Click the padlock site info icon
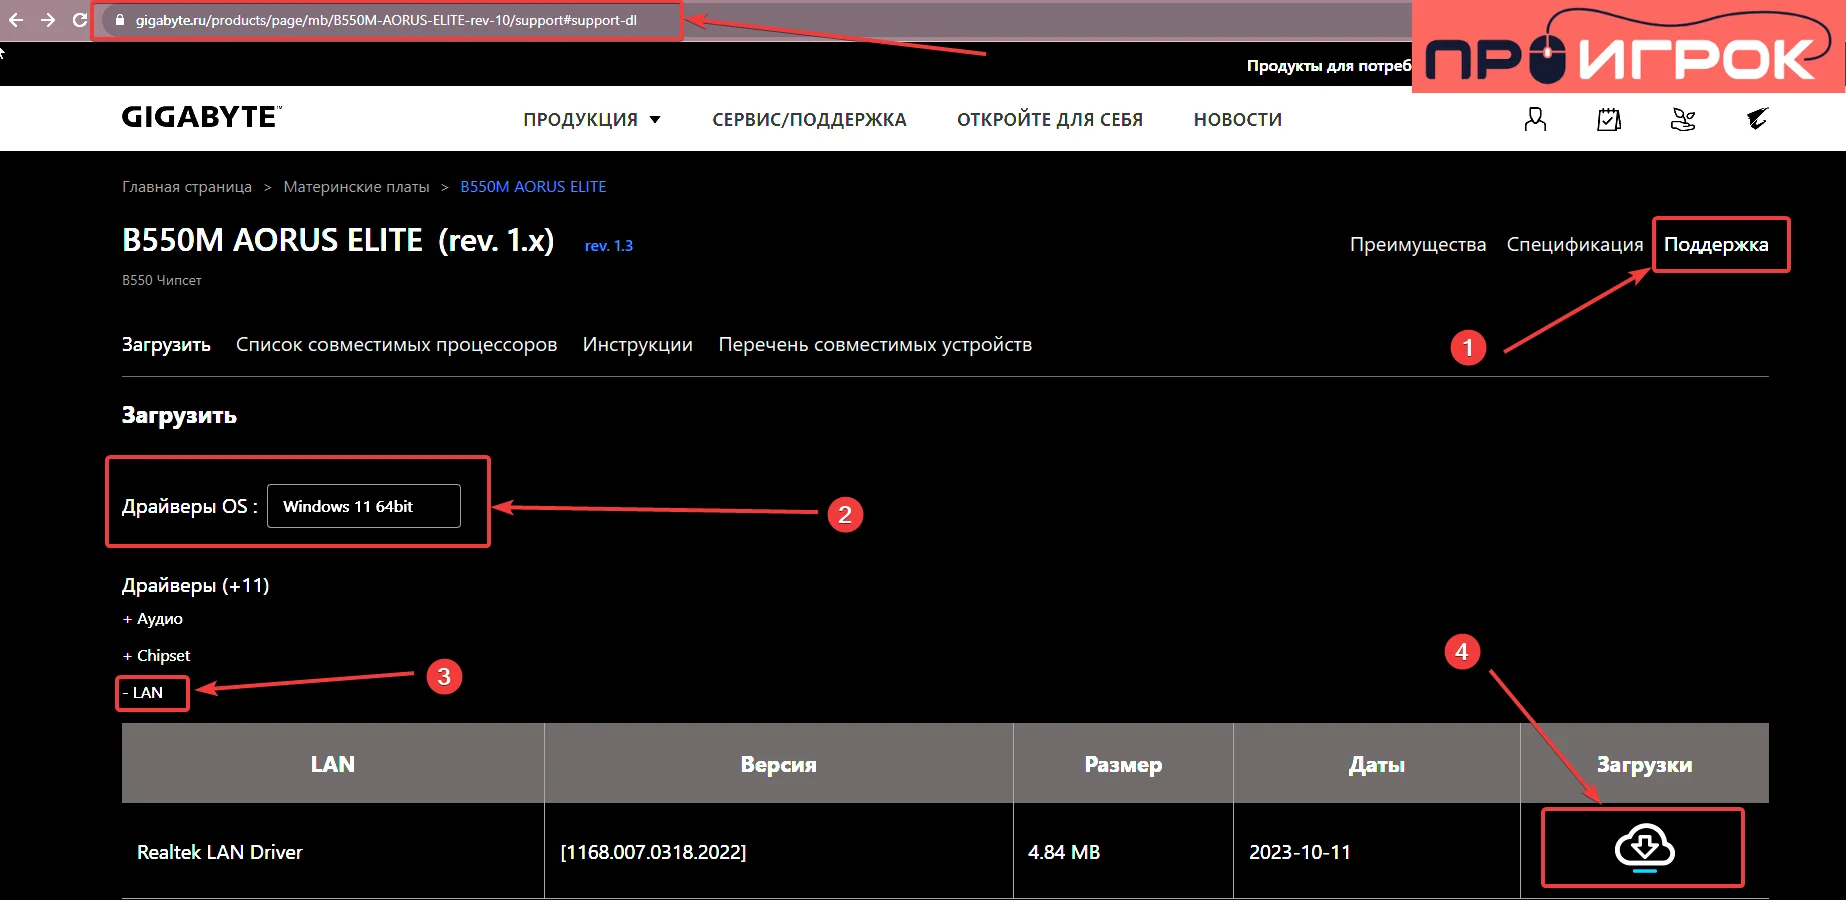This screenshot has width=1846, height=900. point(119,20)
